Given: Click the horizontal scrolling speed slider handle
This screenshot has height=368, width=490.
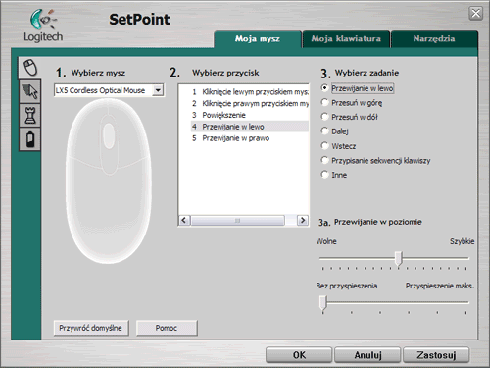Looking at the screenshot, I should tap(399, 259).
